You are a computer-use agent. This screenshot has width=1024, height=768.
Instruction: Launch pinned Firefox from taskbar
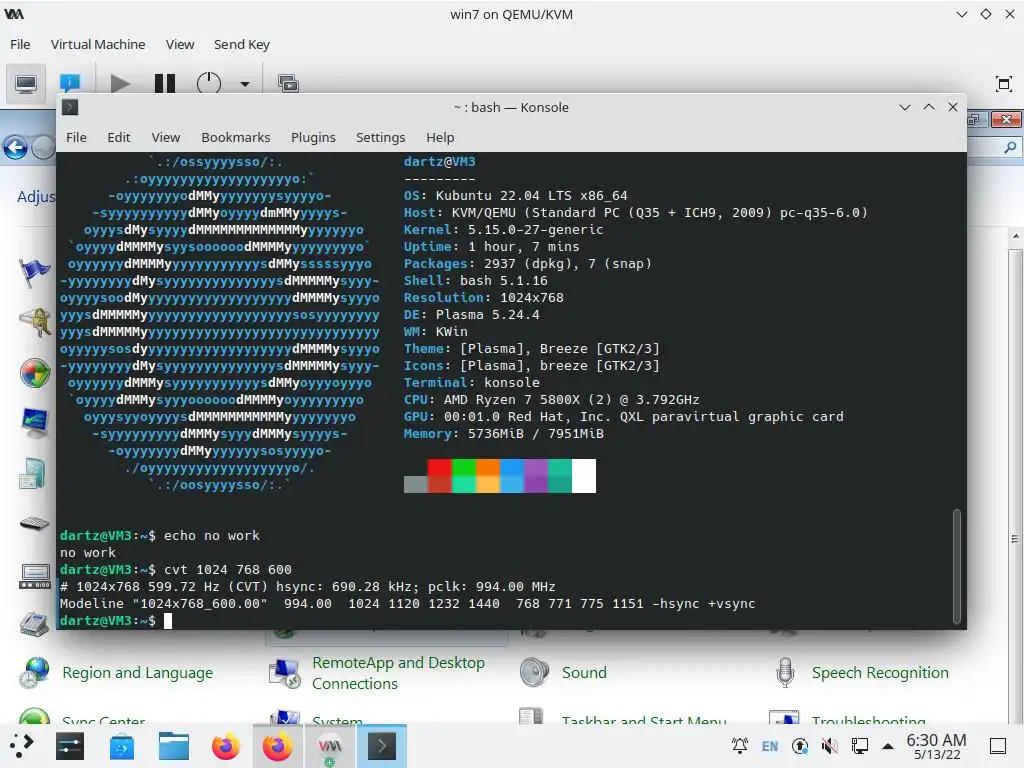click(x=226, y=746)
